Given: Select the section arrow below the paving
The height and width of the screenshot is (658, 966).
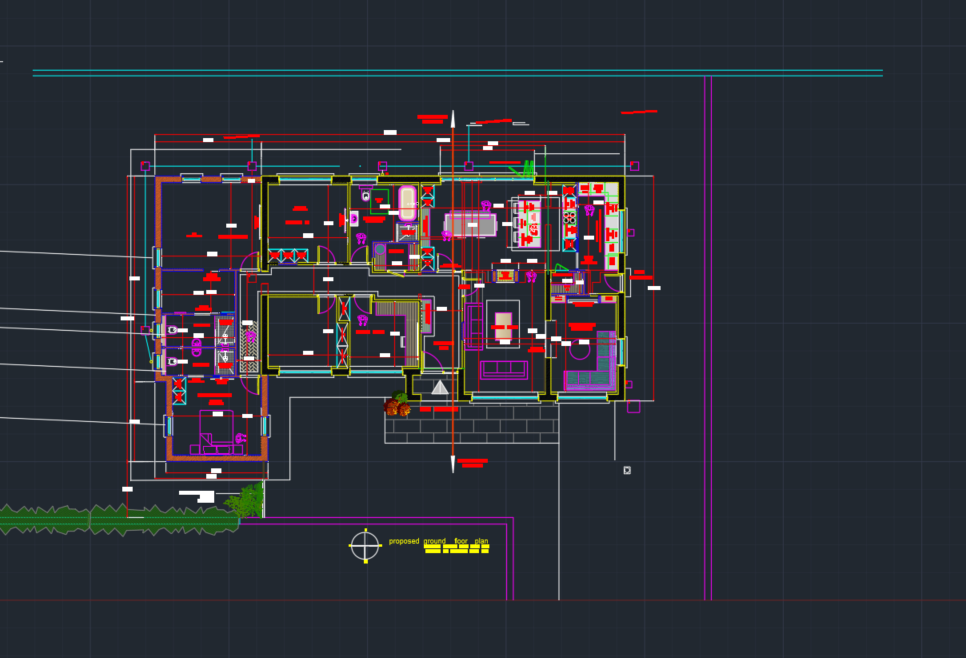Looking at the screenshot, I should pos(453,463).
